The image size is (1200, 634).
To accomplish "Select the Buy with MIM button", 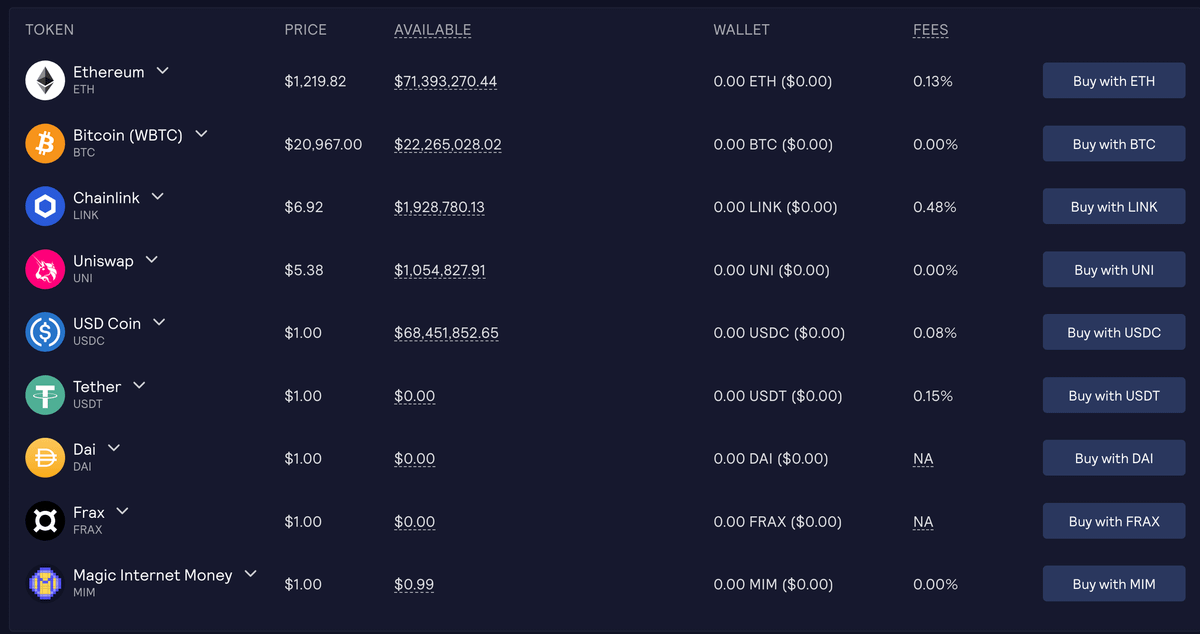I will [1114, 584].
